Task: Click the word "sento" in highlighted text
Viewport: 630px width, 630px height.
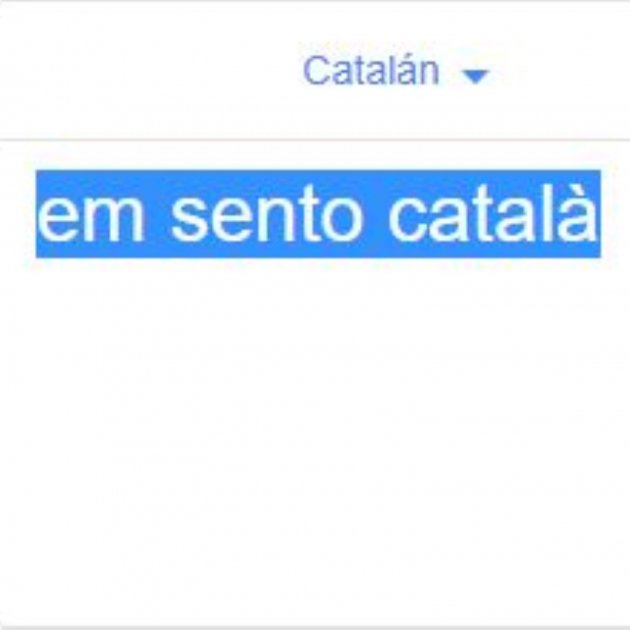Action: coord(267,215)
